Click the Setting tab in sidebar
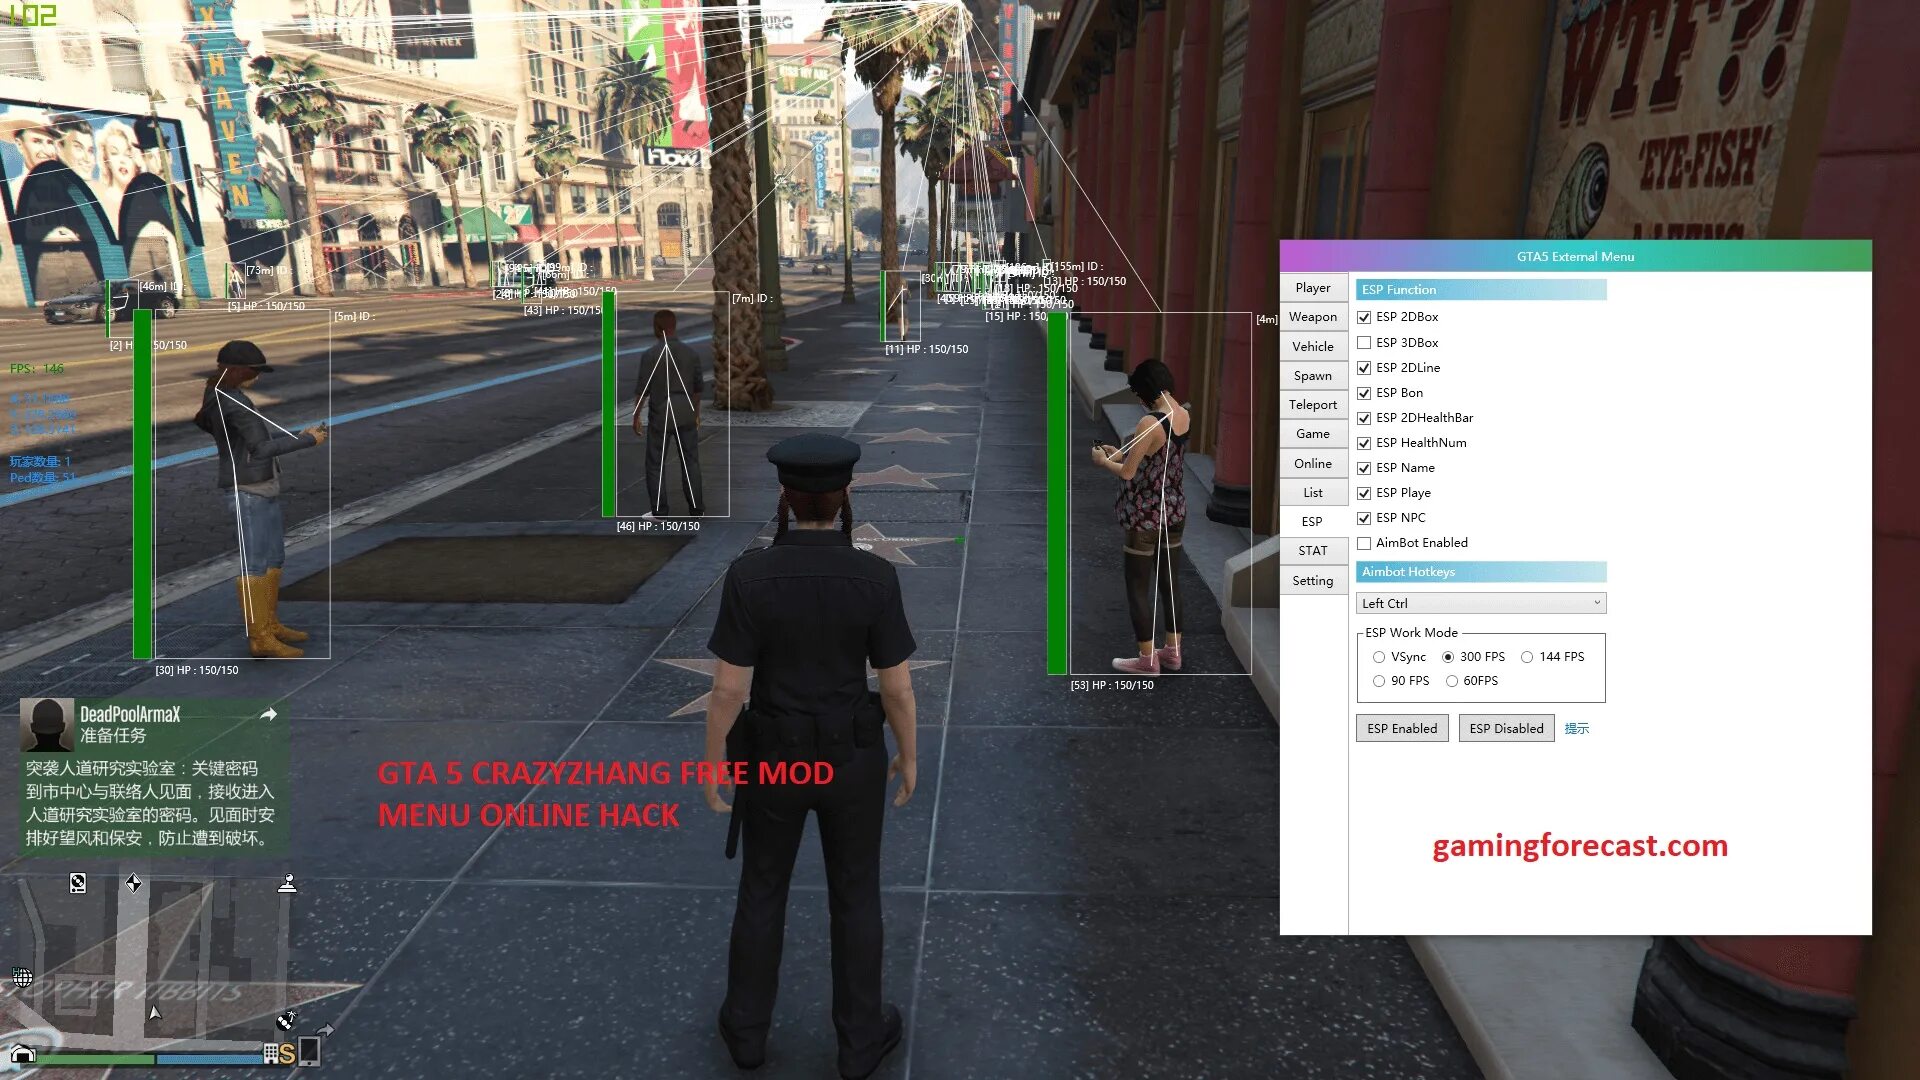1920x1080 pixels. pyautogui.click(x=1313, y=579)
